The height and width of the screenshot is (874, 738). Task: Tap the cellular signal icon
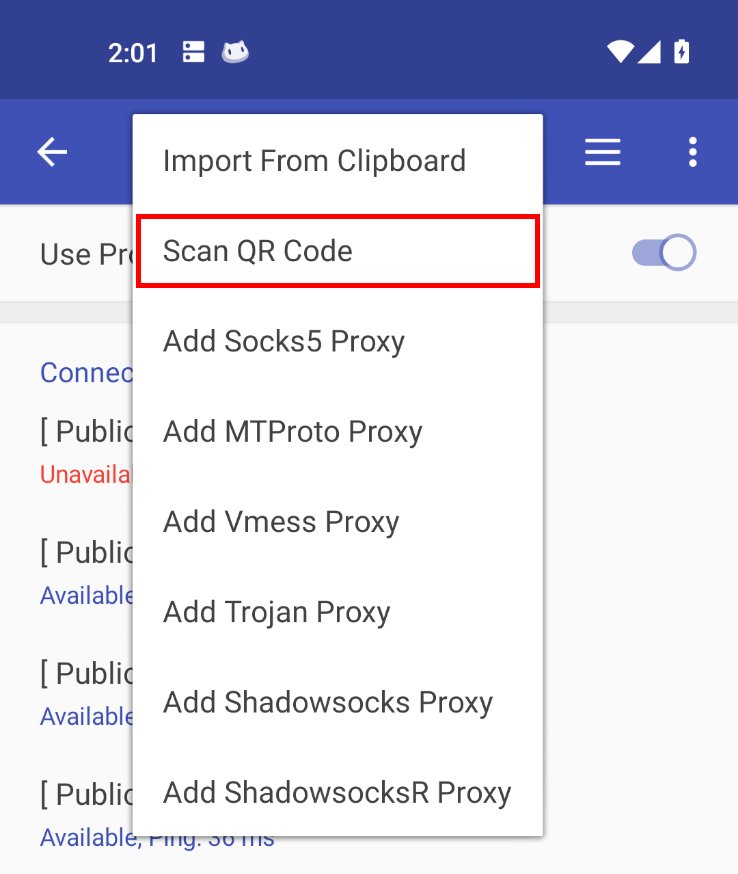click(649, 52)
